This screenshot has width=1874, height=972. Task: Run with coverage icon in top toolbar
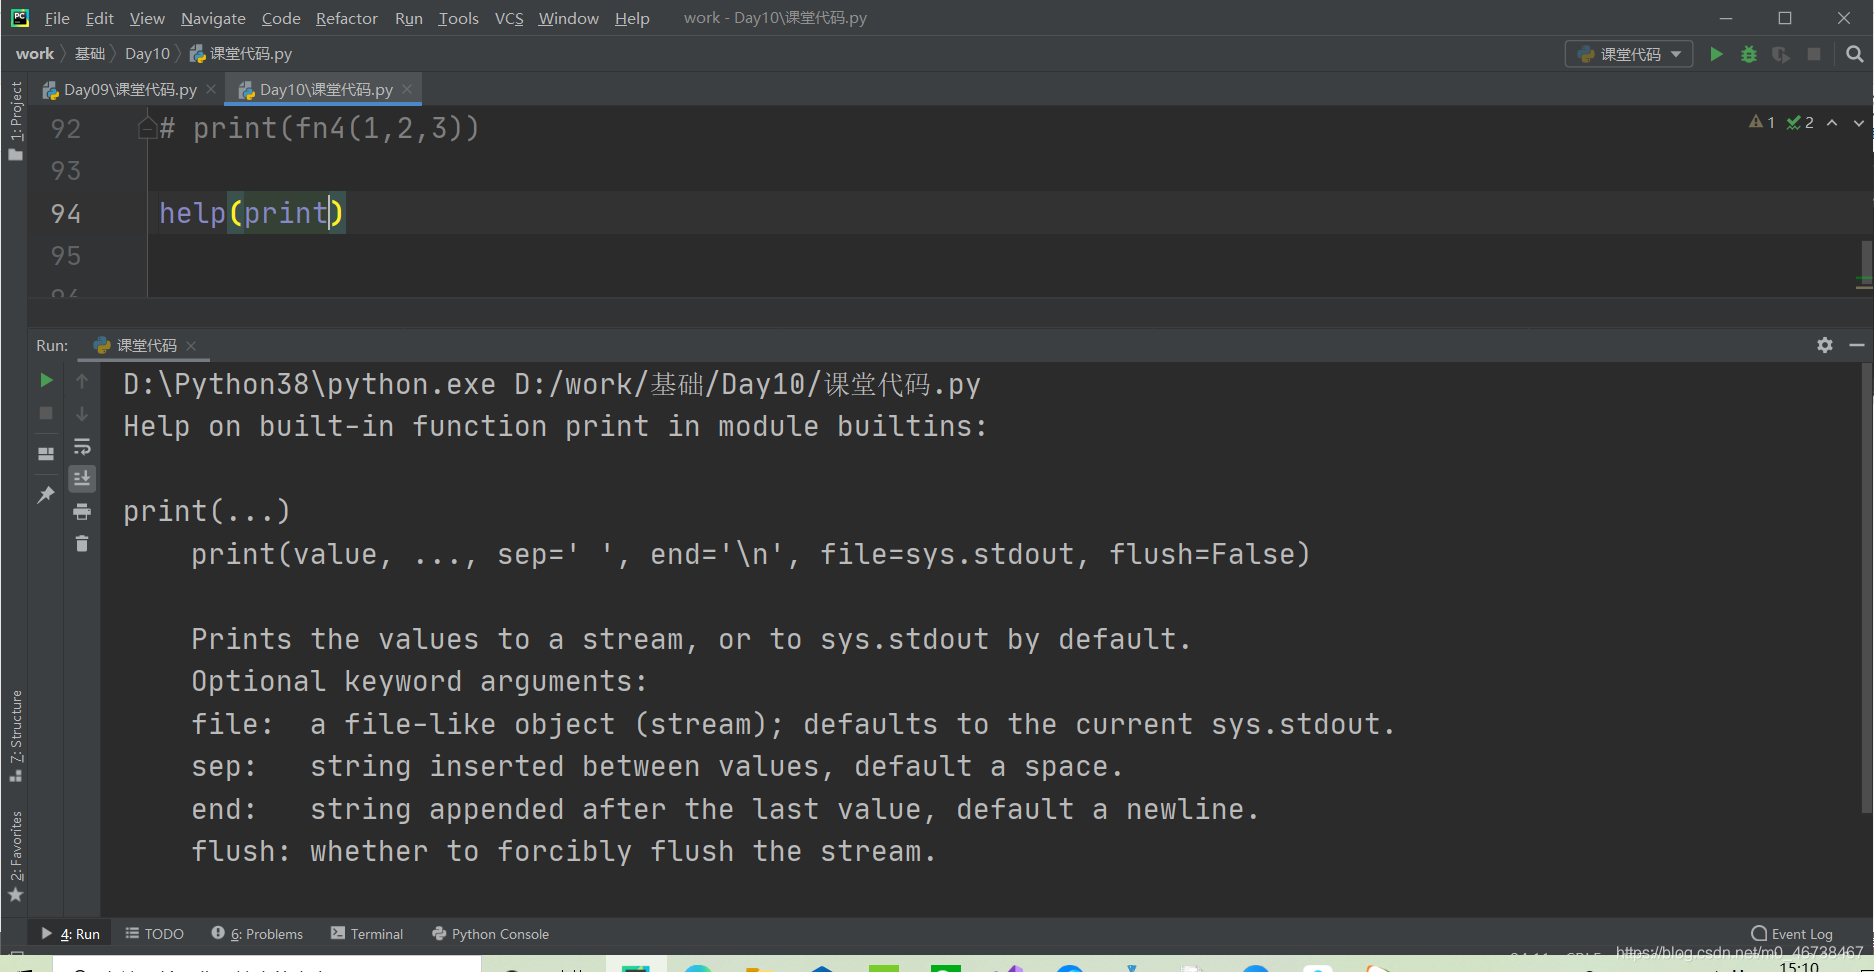(1781, 54)
